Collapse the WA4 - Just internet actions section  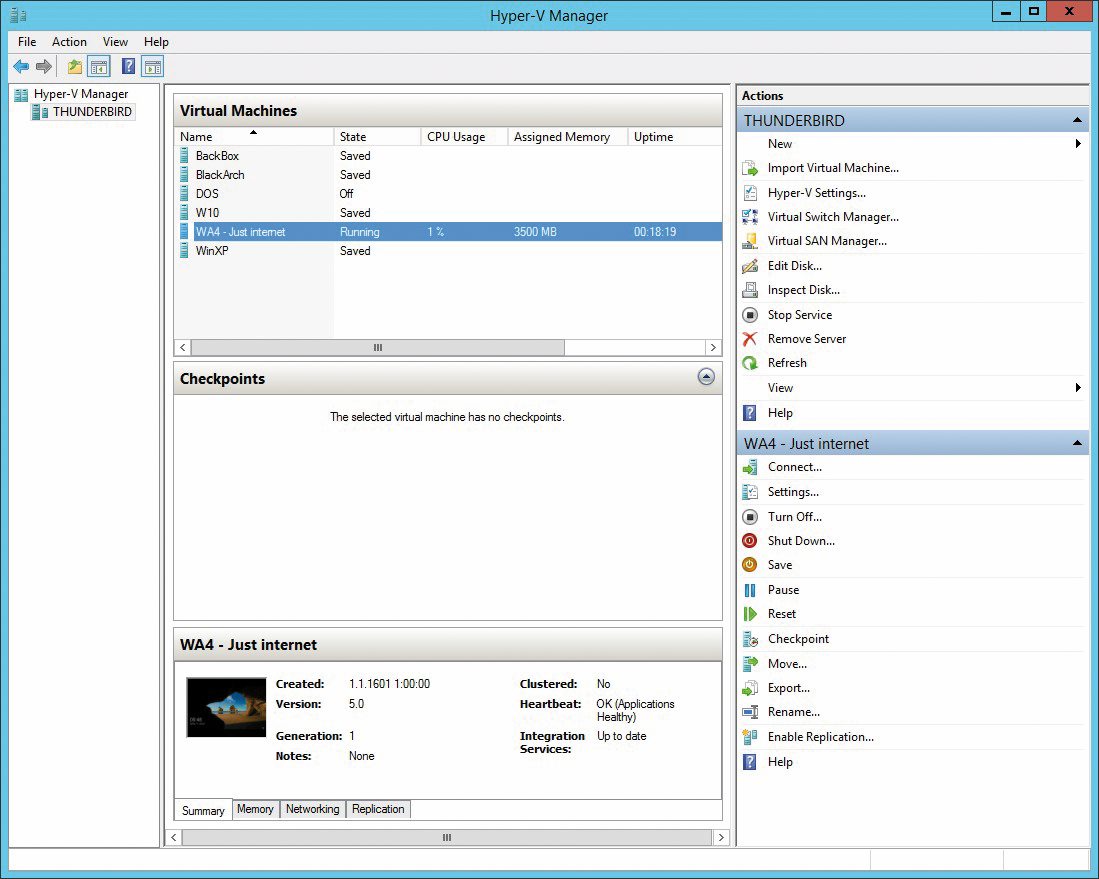pyautogui.click(x=1077, y=443)
